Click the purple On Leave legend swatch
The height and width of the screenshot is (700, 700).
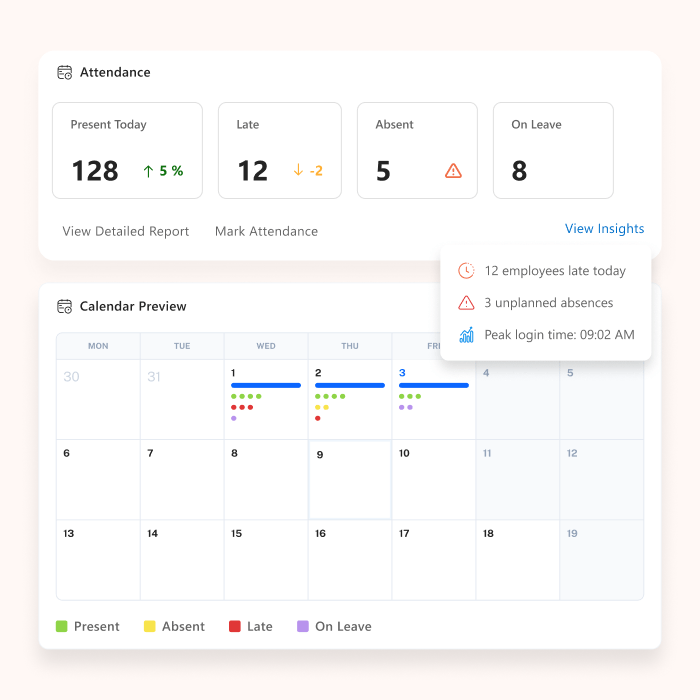coord(302,627)
